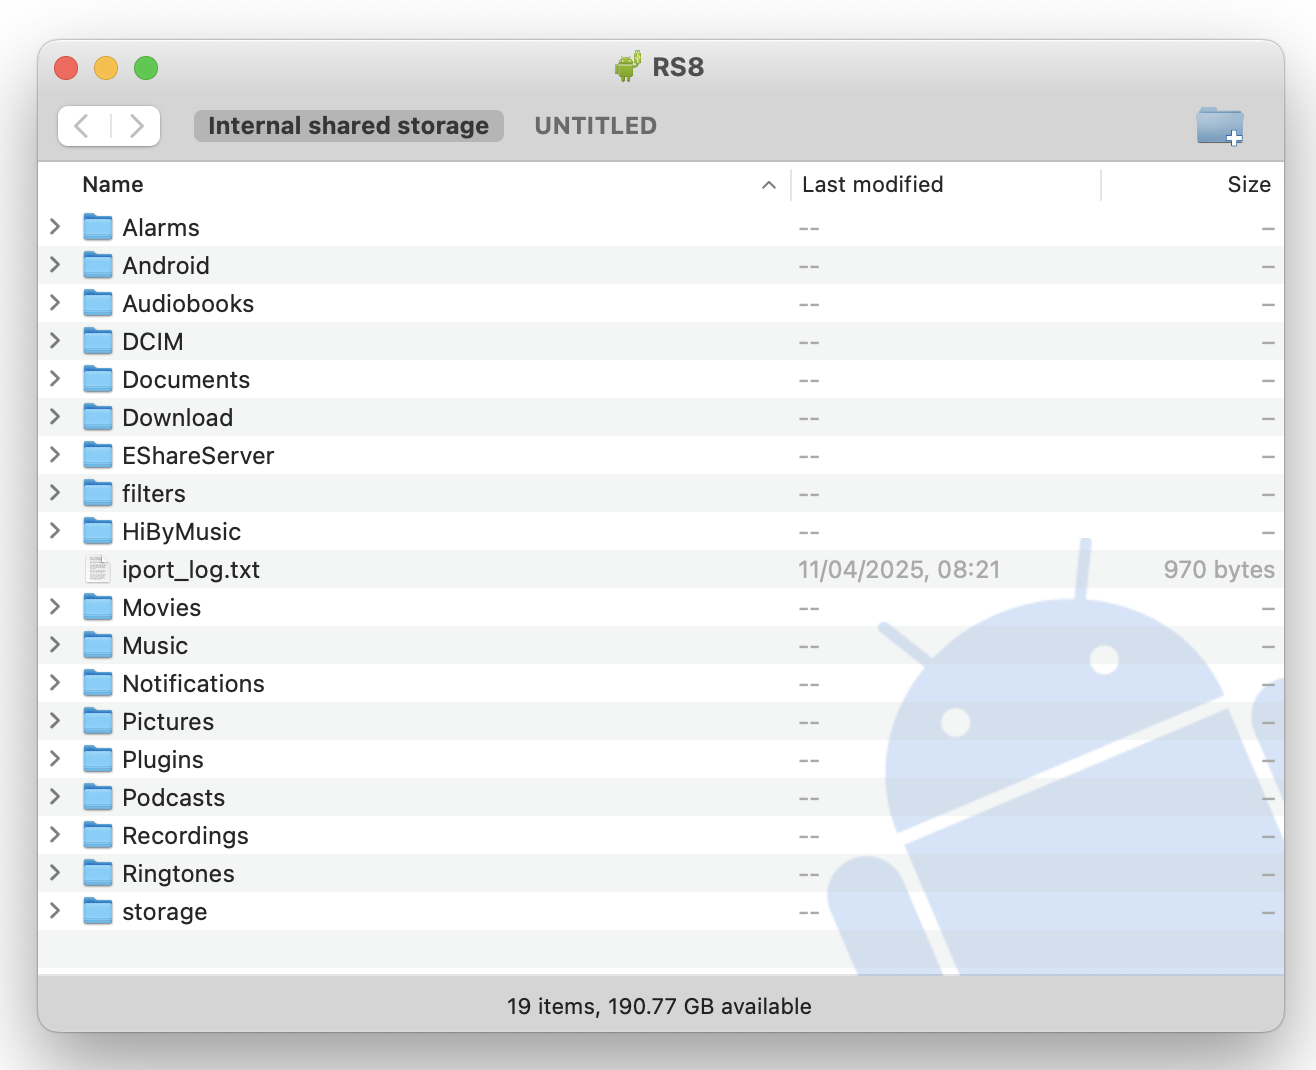The width and height of the screenshot is (1316, 1070).
Task: Expand the Audiobooks folder
Action: [x=55, y=303]
